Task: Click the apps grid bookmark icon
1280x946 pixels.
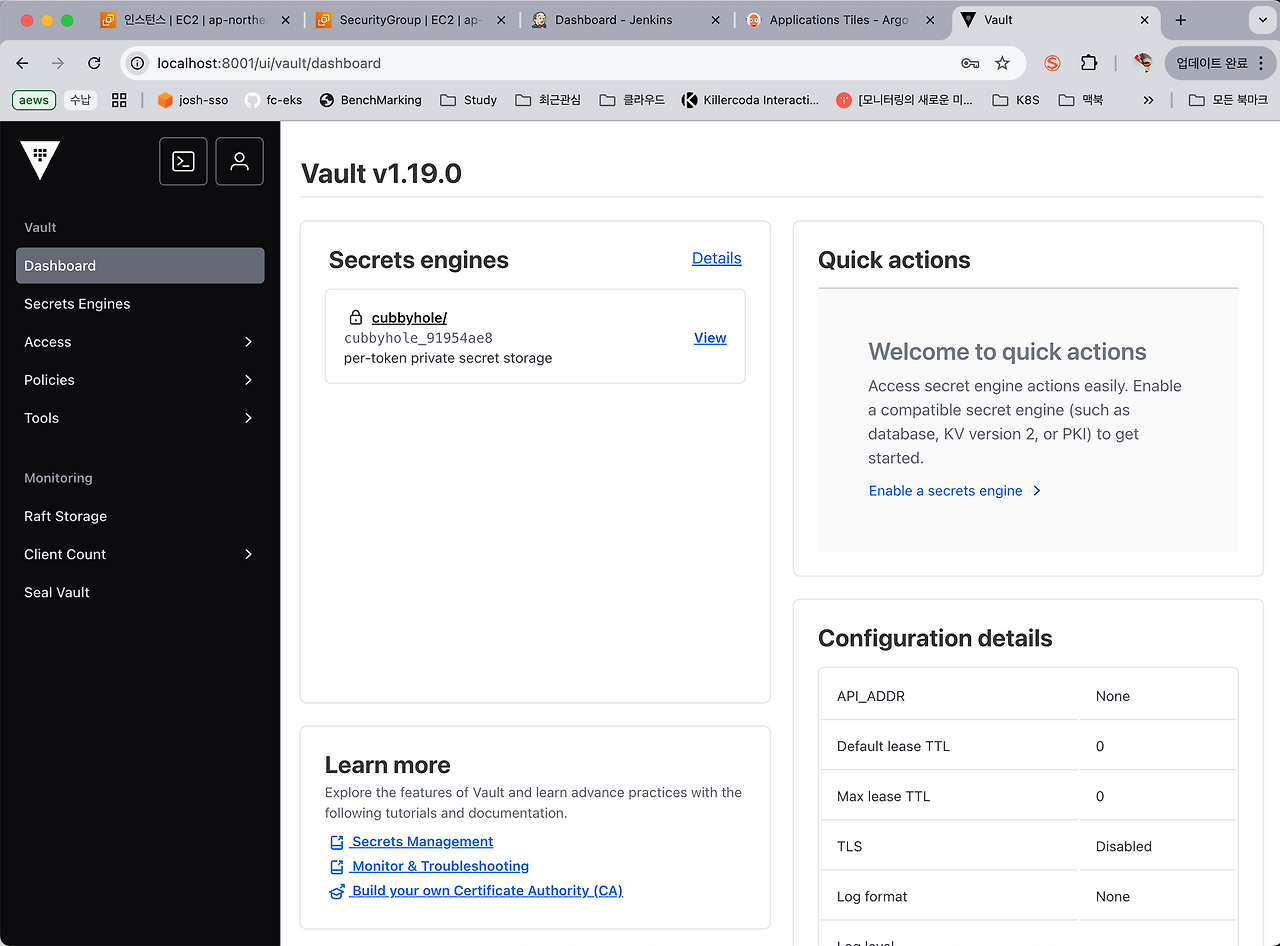Action: tap(119, 100)
